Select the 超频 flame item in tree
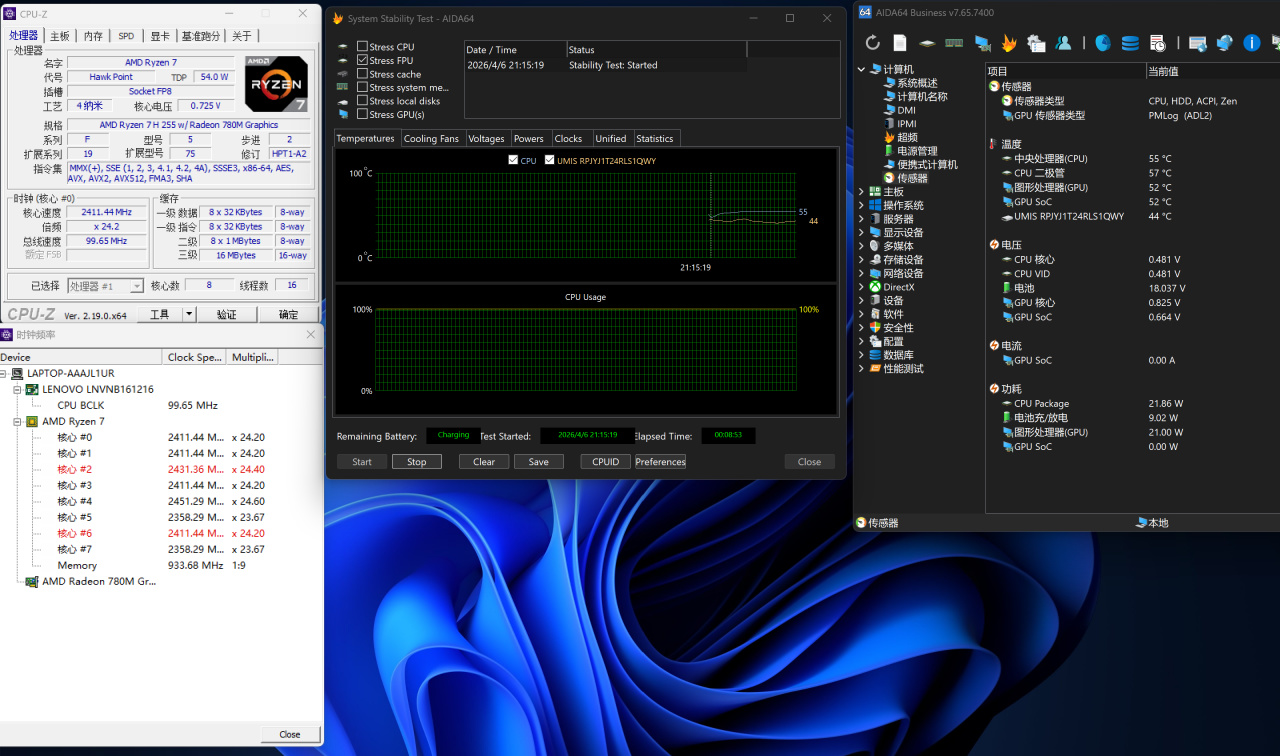 pyautogui.click(x=907, y=137)
